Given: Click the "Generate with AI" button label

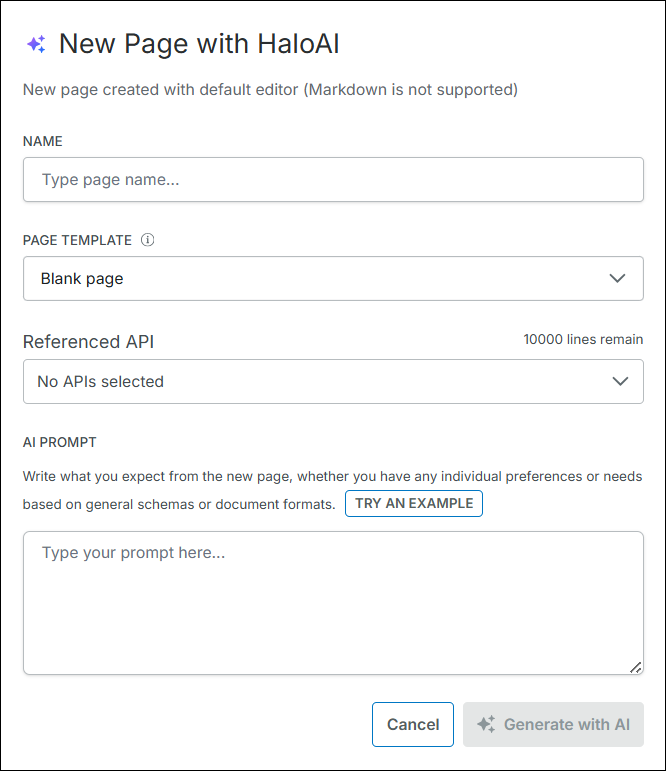Looking at the screenshot, I should [567, 725].
